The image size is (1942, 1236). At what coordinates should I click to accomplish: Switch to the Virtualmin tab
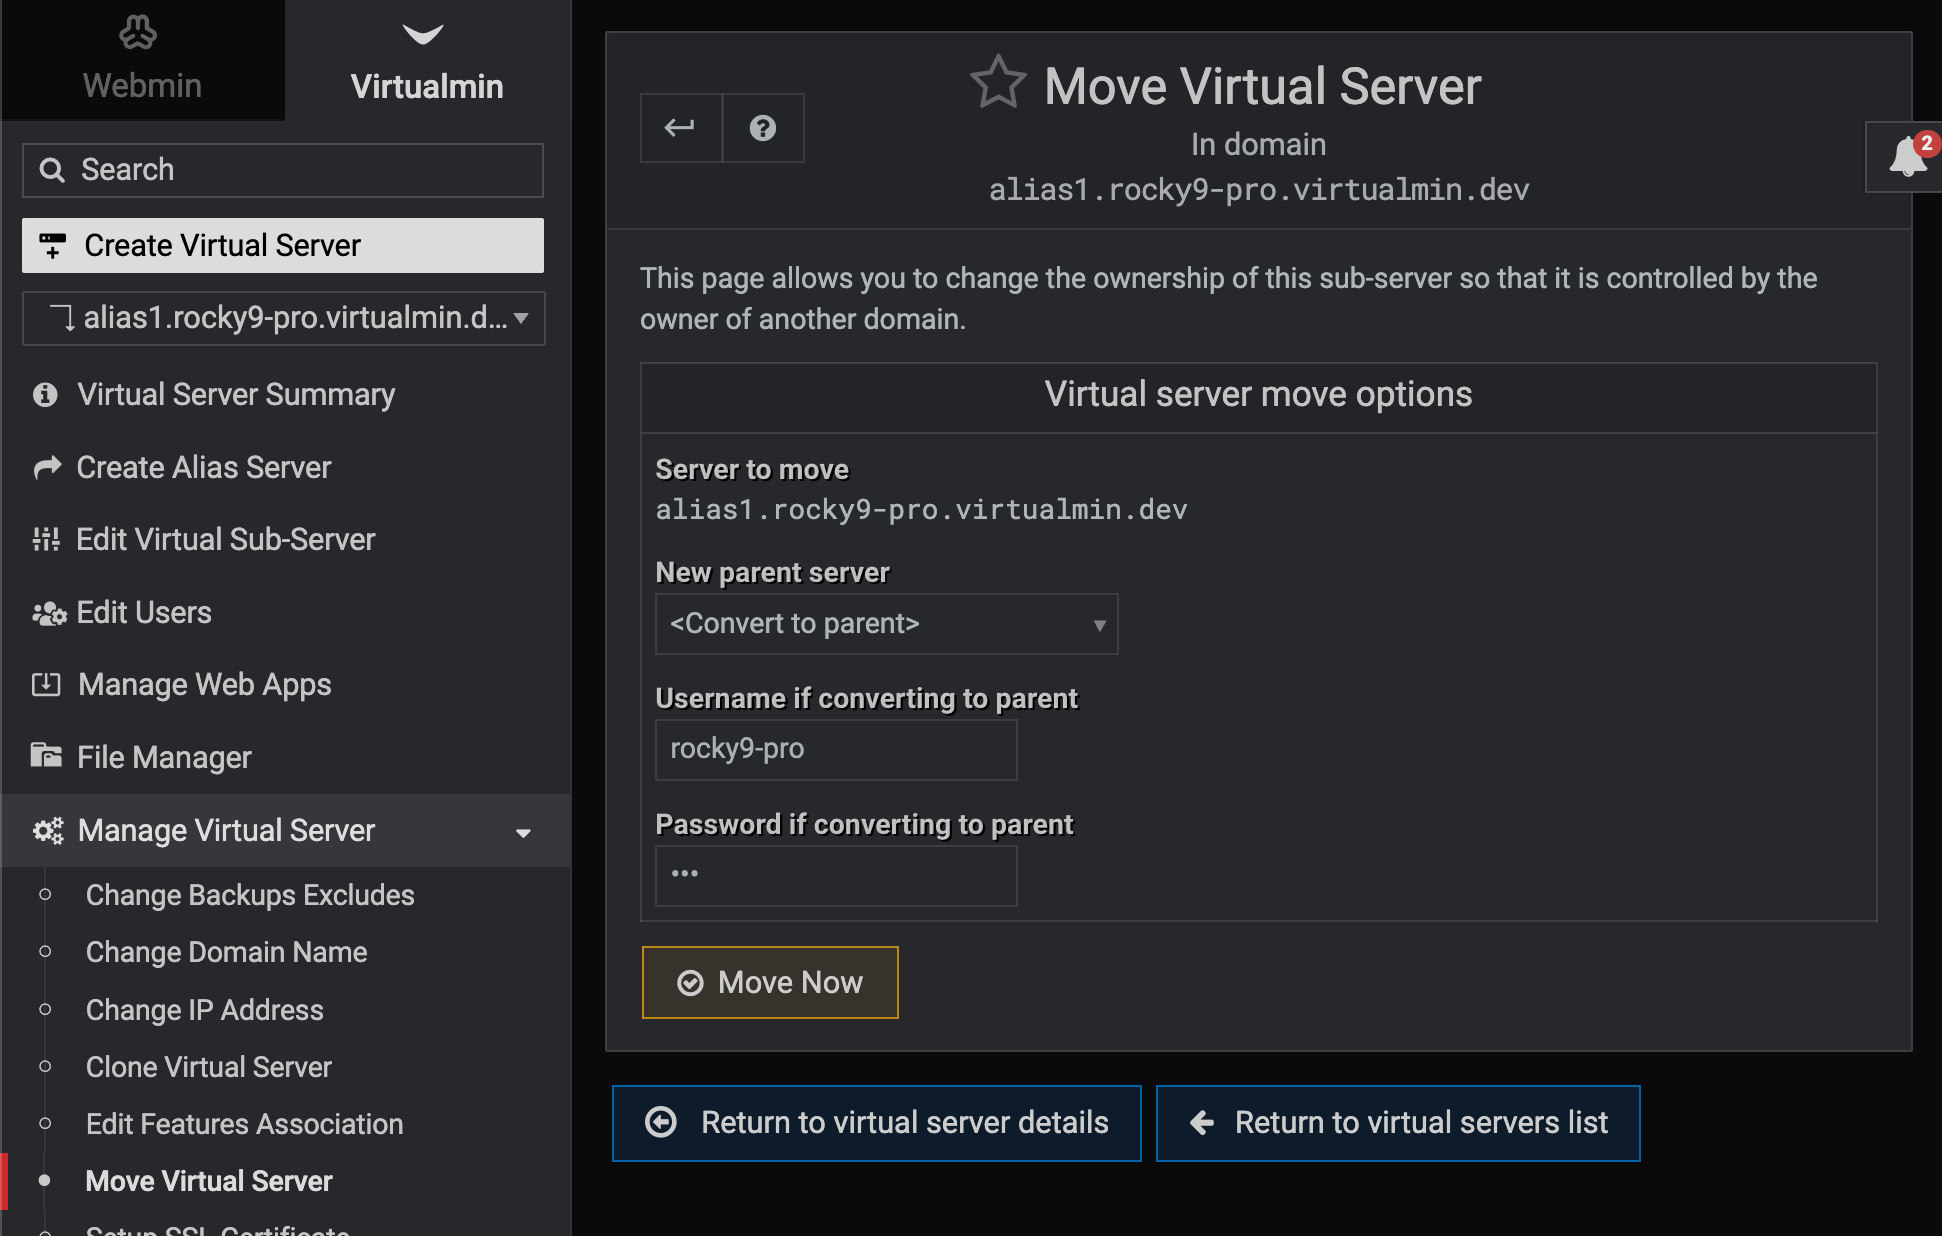coord(427,60)
